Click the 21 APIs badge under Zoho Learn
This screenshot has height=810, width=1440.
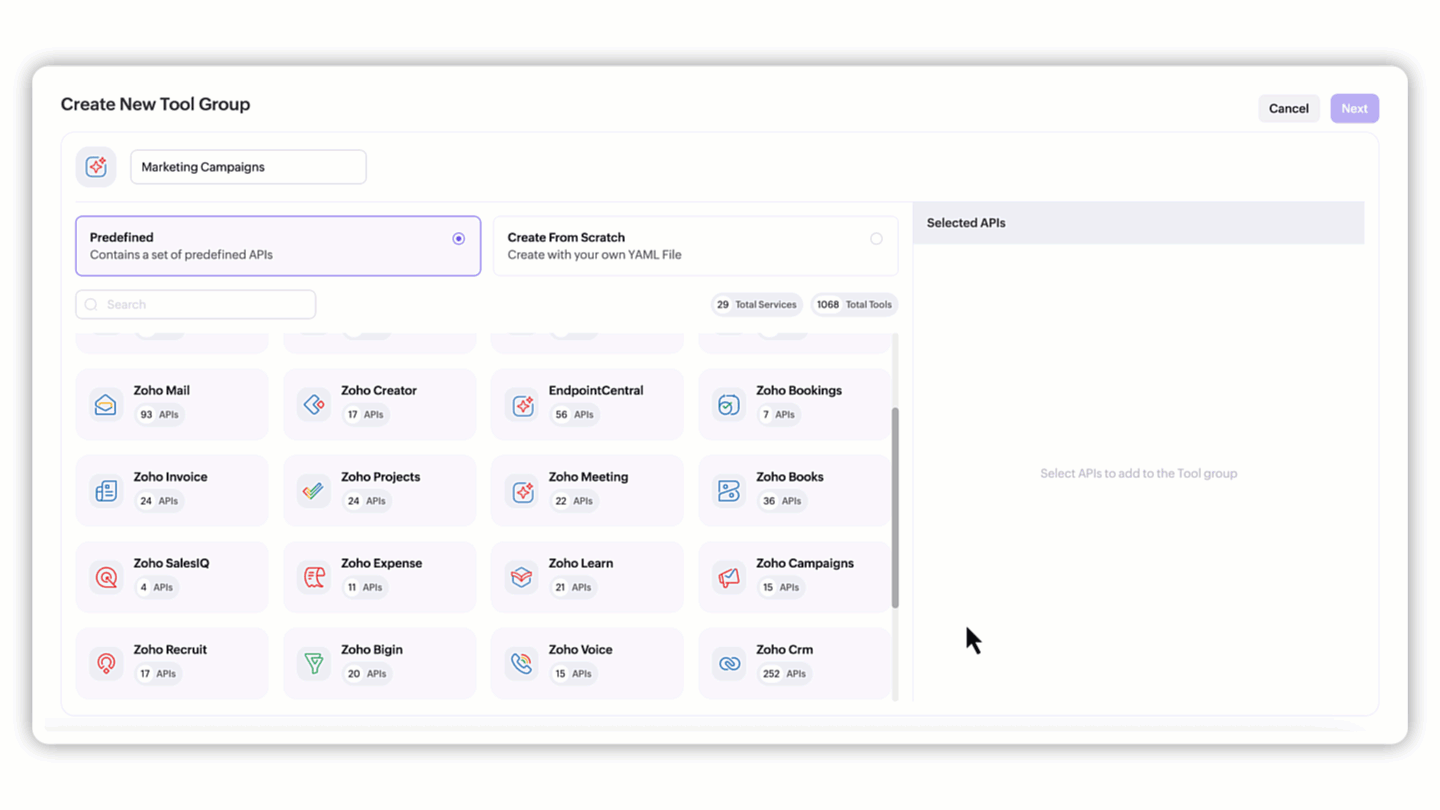click(x=574, y=587)
